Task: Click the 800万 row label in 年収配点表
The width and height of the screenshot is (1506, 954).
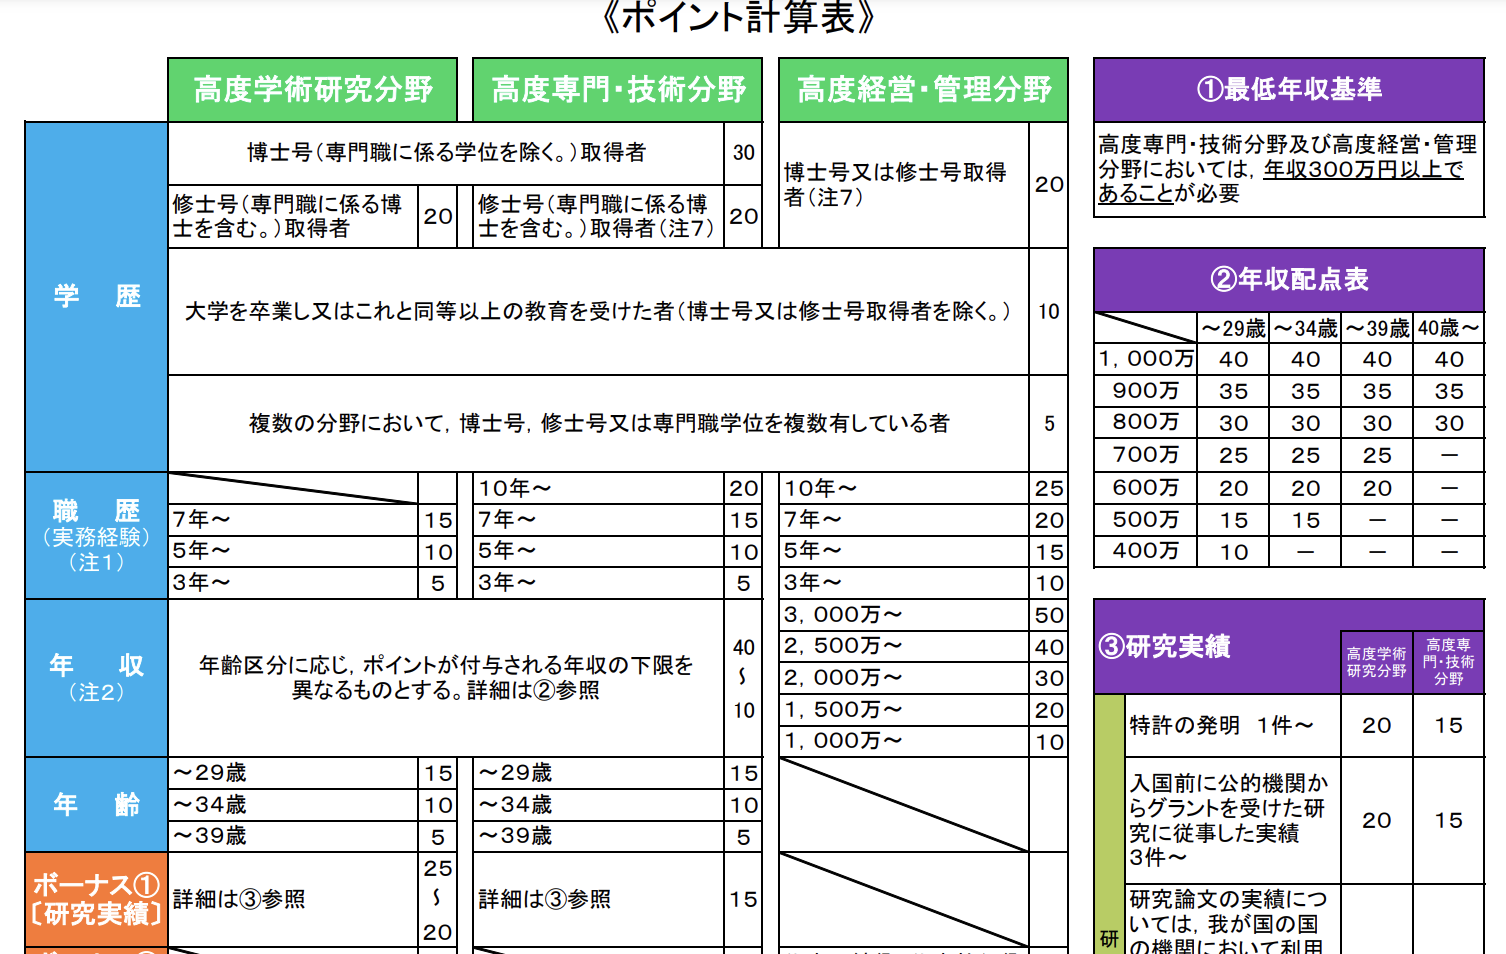Action: 1146,423
